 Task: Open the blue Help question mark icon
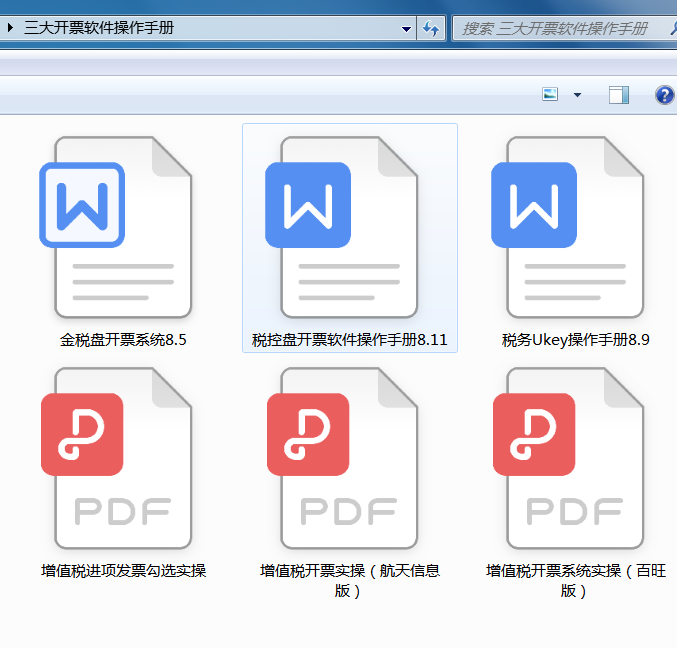pos(664,95)
